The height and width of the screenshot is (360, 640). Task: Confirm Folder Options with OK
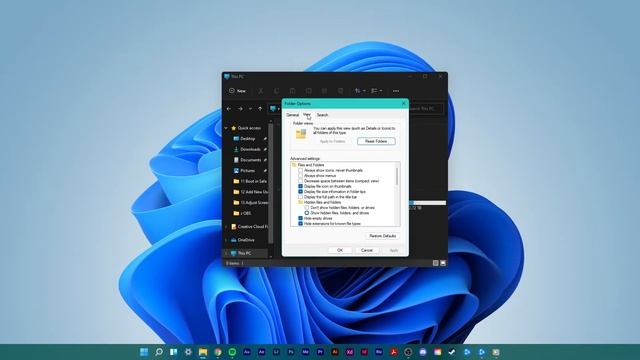[x=340, y=250]
